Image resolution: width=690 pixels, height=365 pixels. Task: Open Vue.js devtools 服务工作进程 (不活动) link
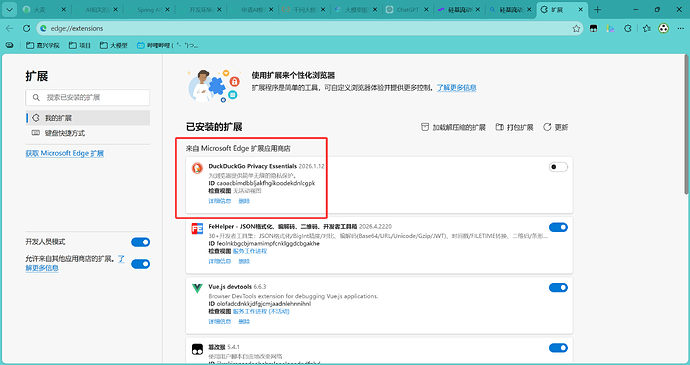pos(261,311)
